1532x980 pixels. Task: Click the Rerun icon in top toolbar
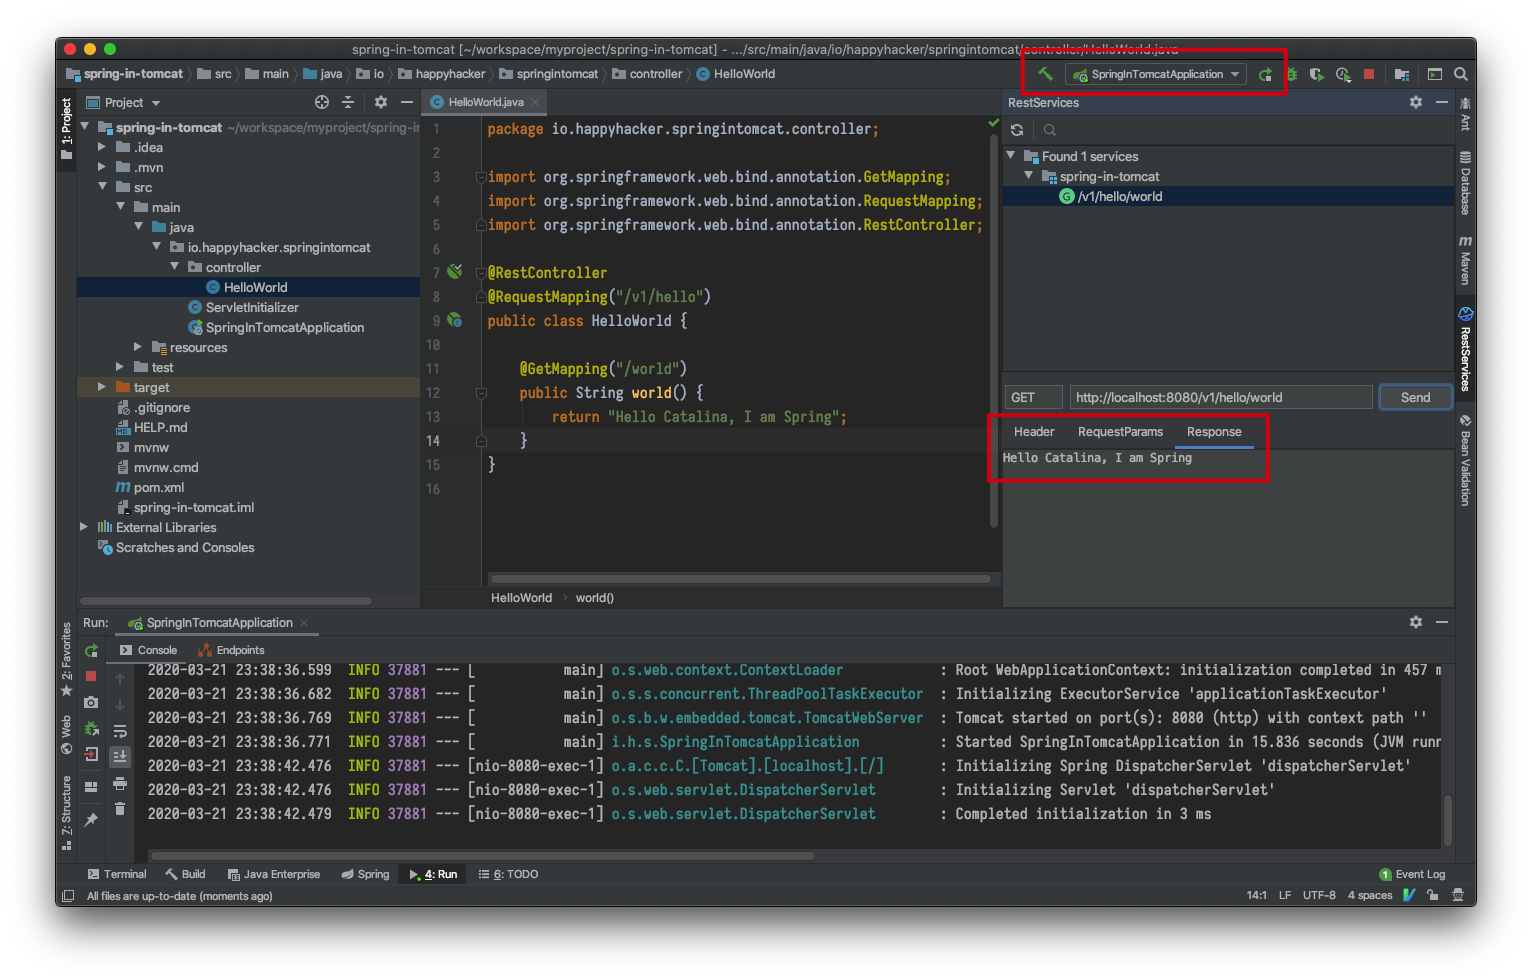coord(1266,74)
